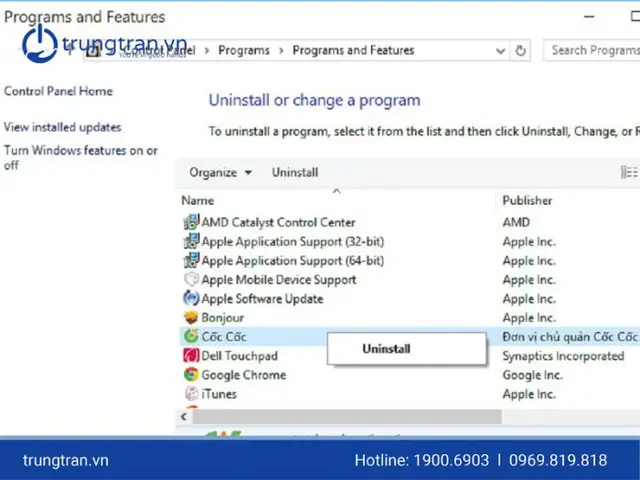Click Uninstall in the toolbar
Image resolution: width=640 pixels, height=480 pixels.
click(x=295, y=173)
